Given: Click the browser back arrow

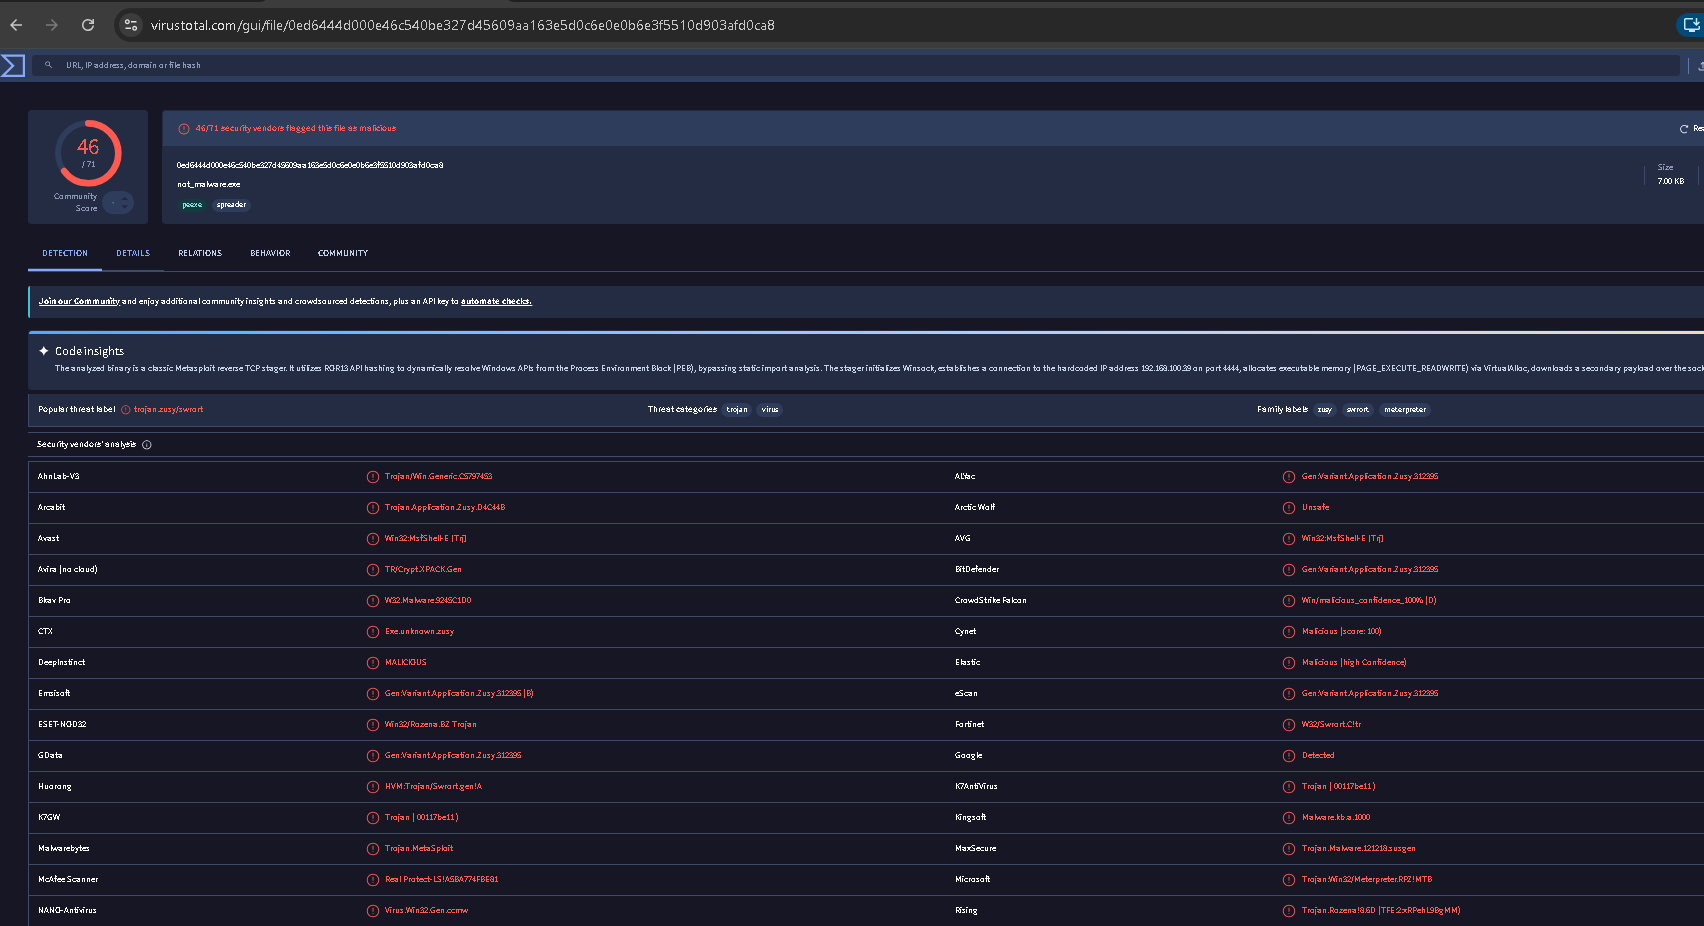Looking at the screenshot, I should click(16, 25).
